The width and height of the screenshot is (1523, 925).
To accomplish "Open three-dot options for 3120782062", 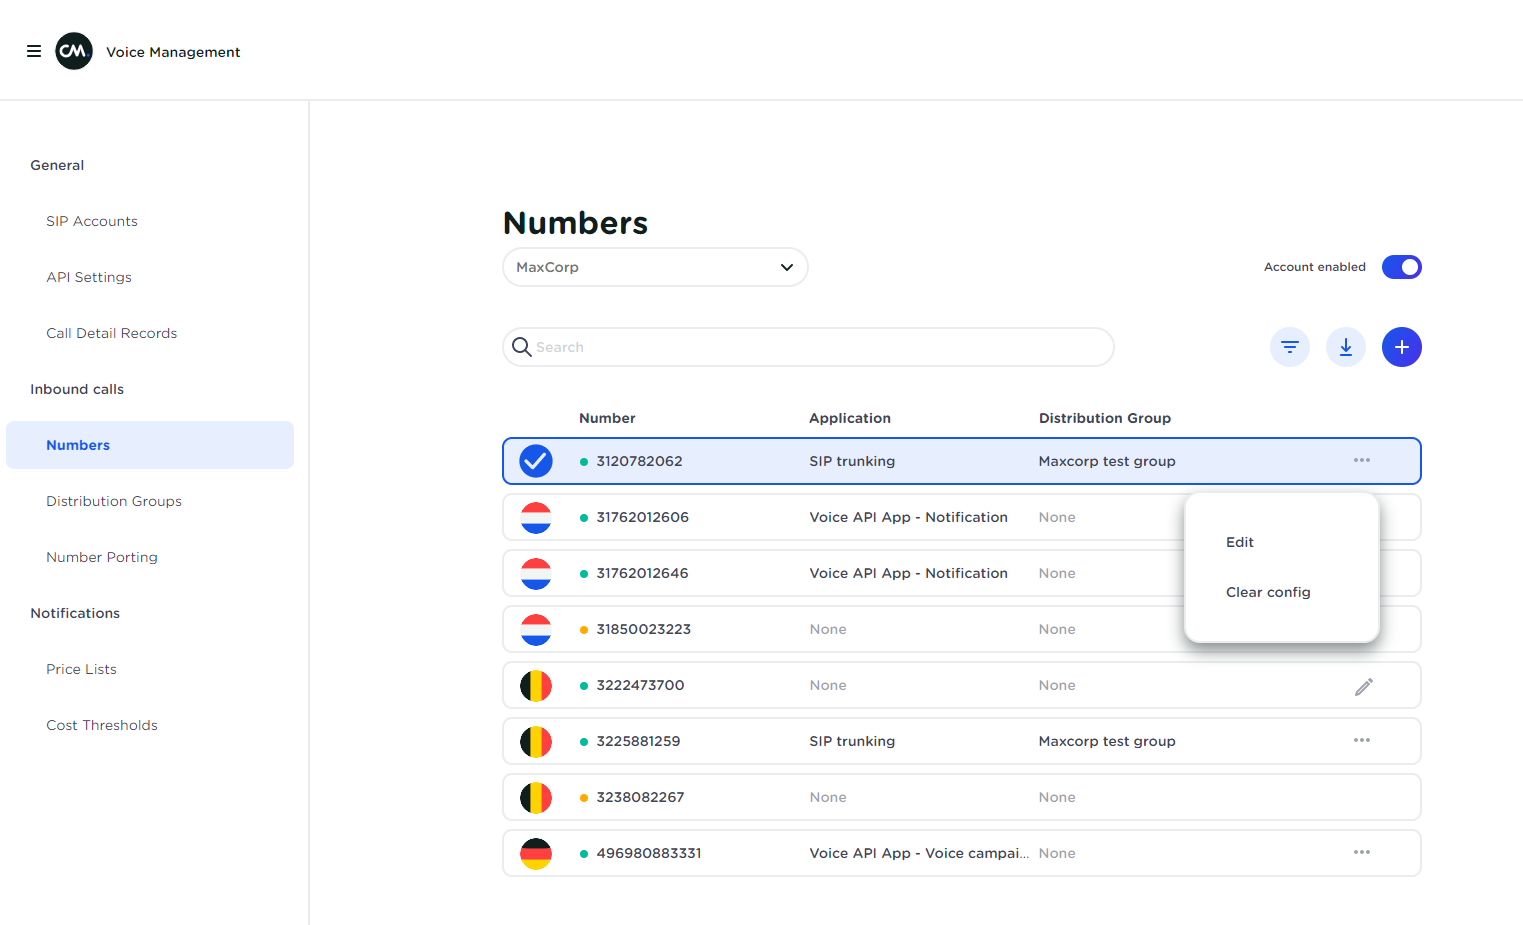I will tap(1361, 461).
